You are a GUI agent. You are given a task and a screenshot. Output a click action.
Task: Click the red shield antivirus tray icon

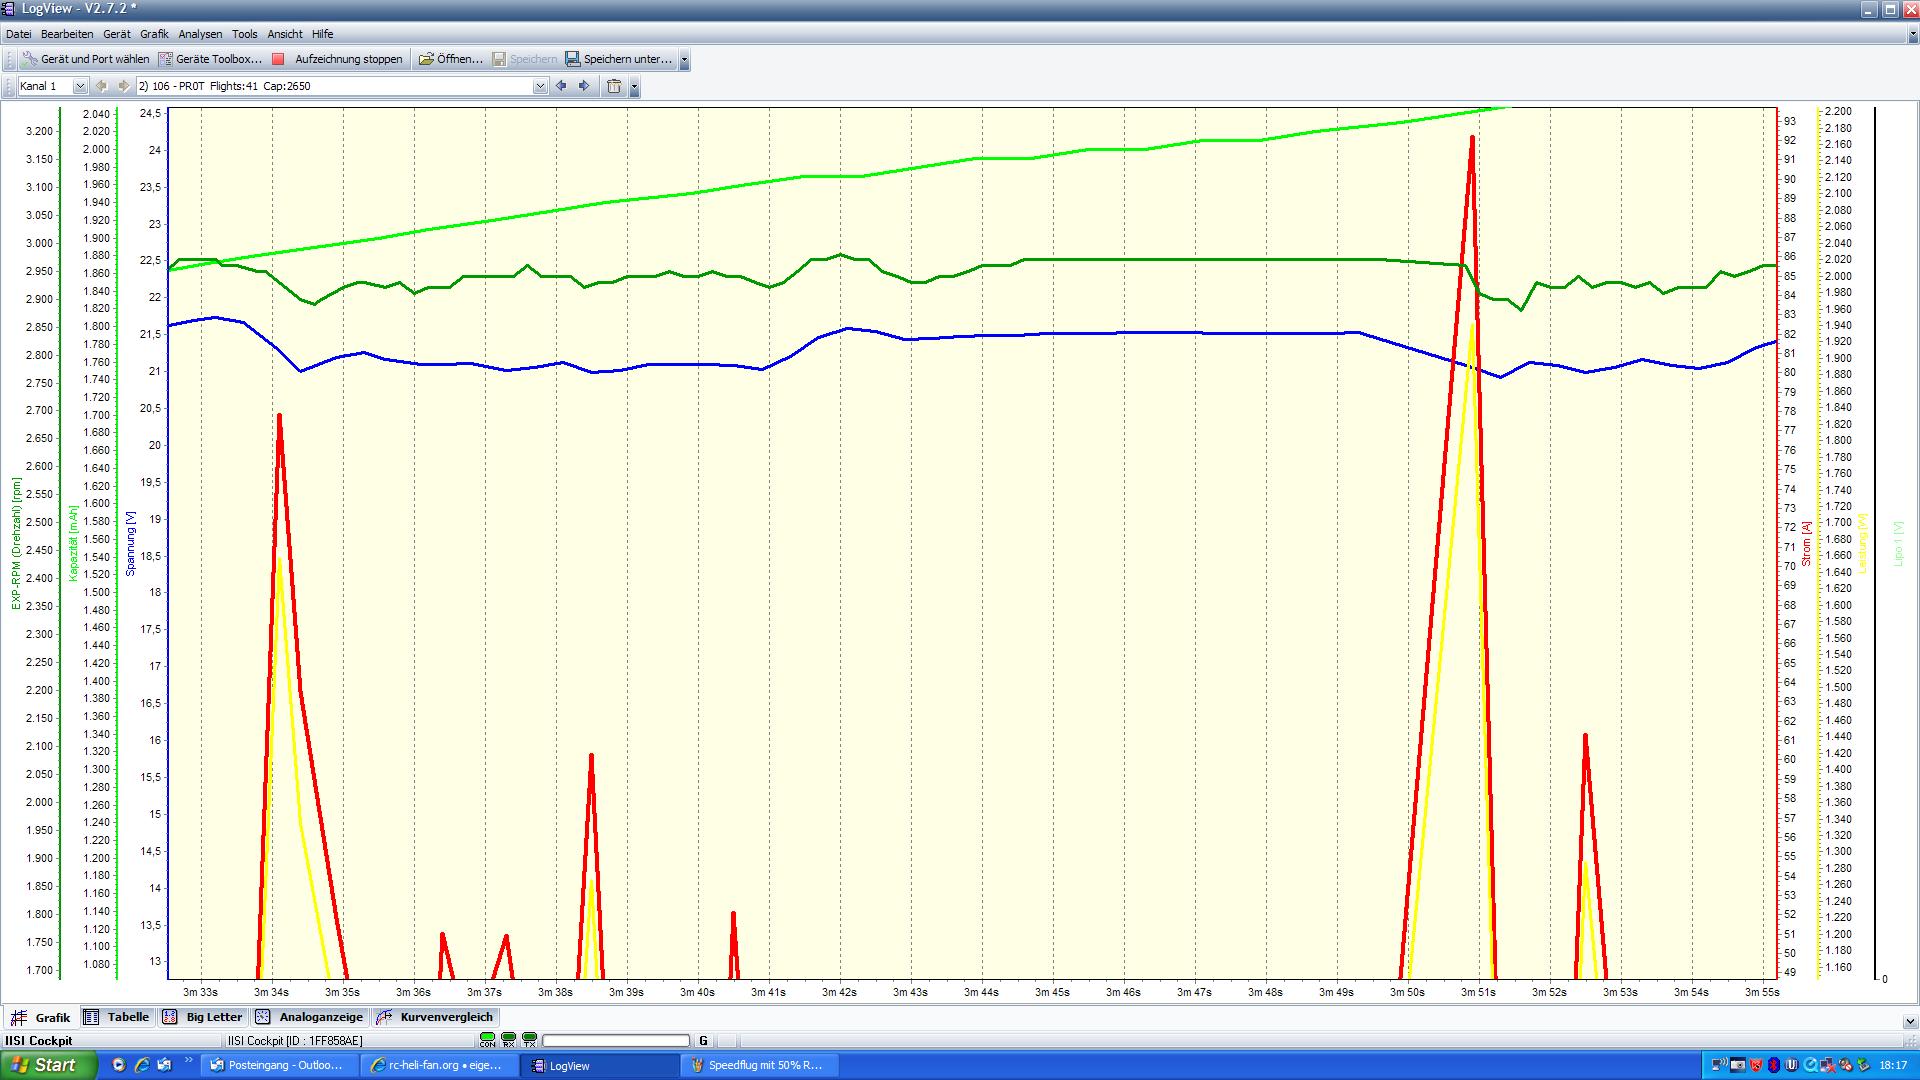click(1758, 1065)
